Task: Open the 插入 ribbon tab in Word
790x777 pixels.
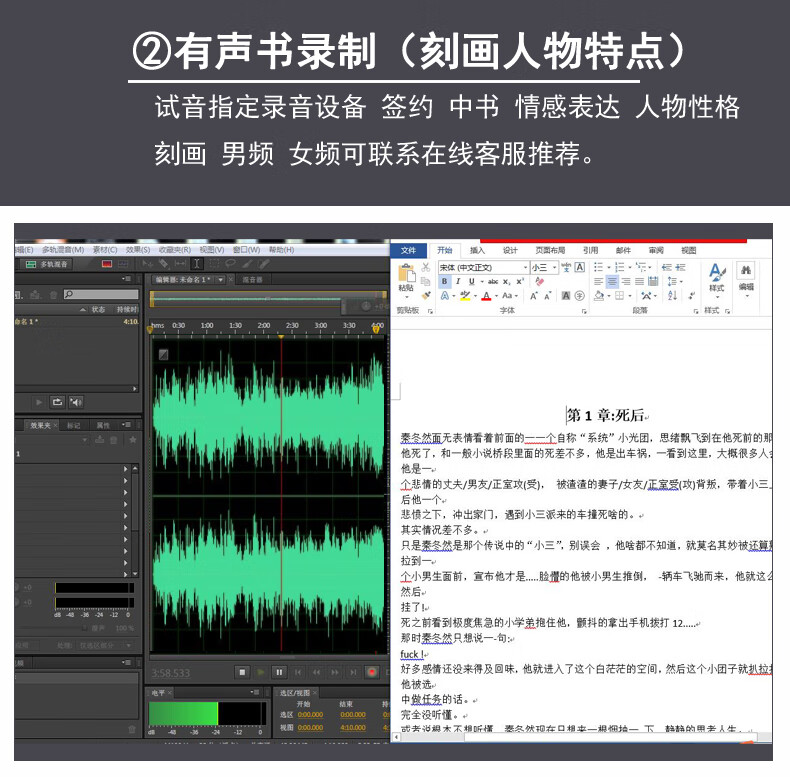Action: [477, 250]
